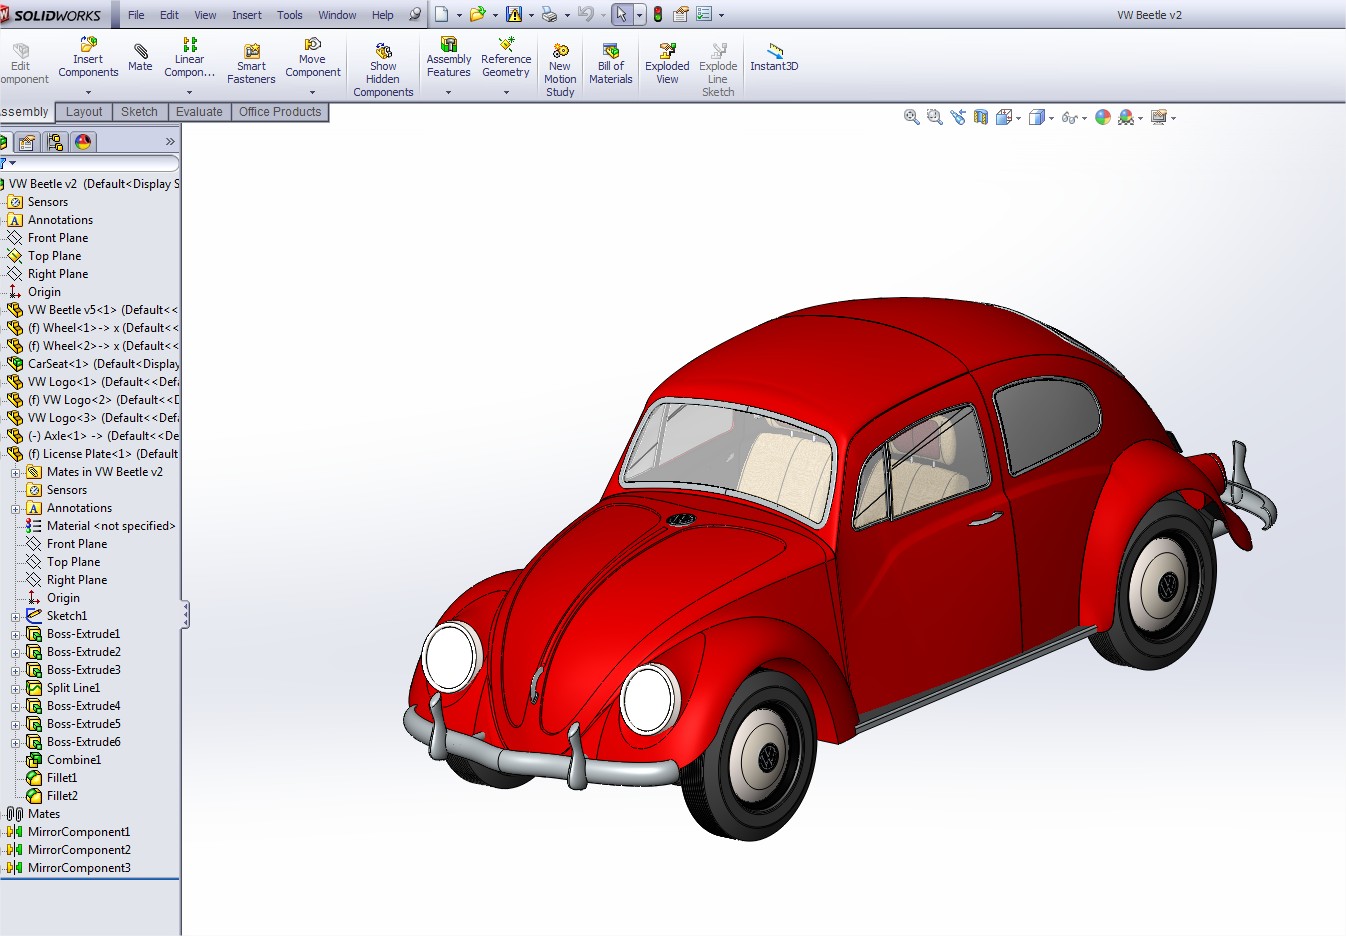The width and height of the screenshot is (1346, 936).
Task: Expand the manager panel tabs chevron
Action: (x=170, y=142)
